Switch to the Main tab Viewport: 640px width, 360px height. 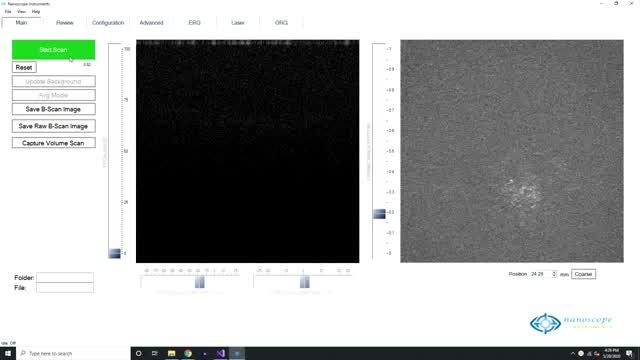[21, 22]
